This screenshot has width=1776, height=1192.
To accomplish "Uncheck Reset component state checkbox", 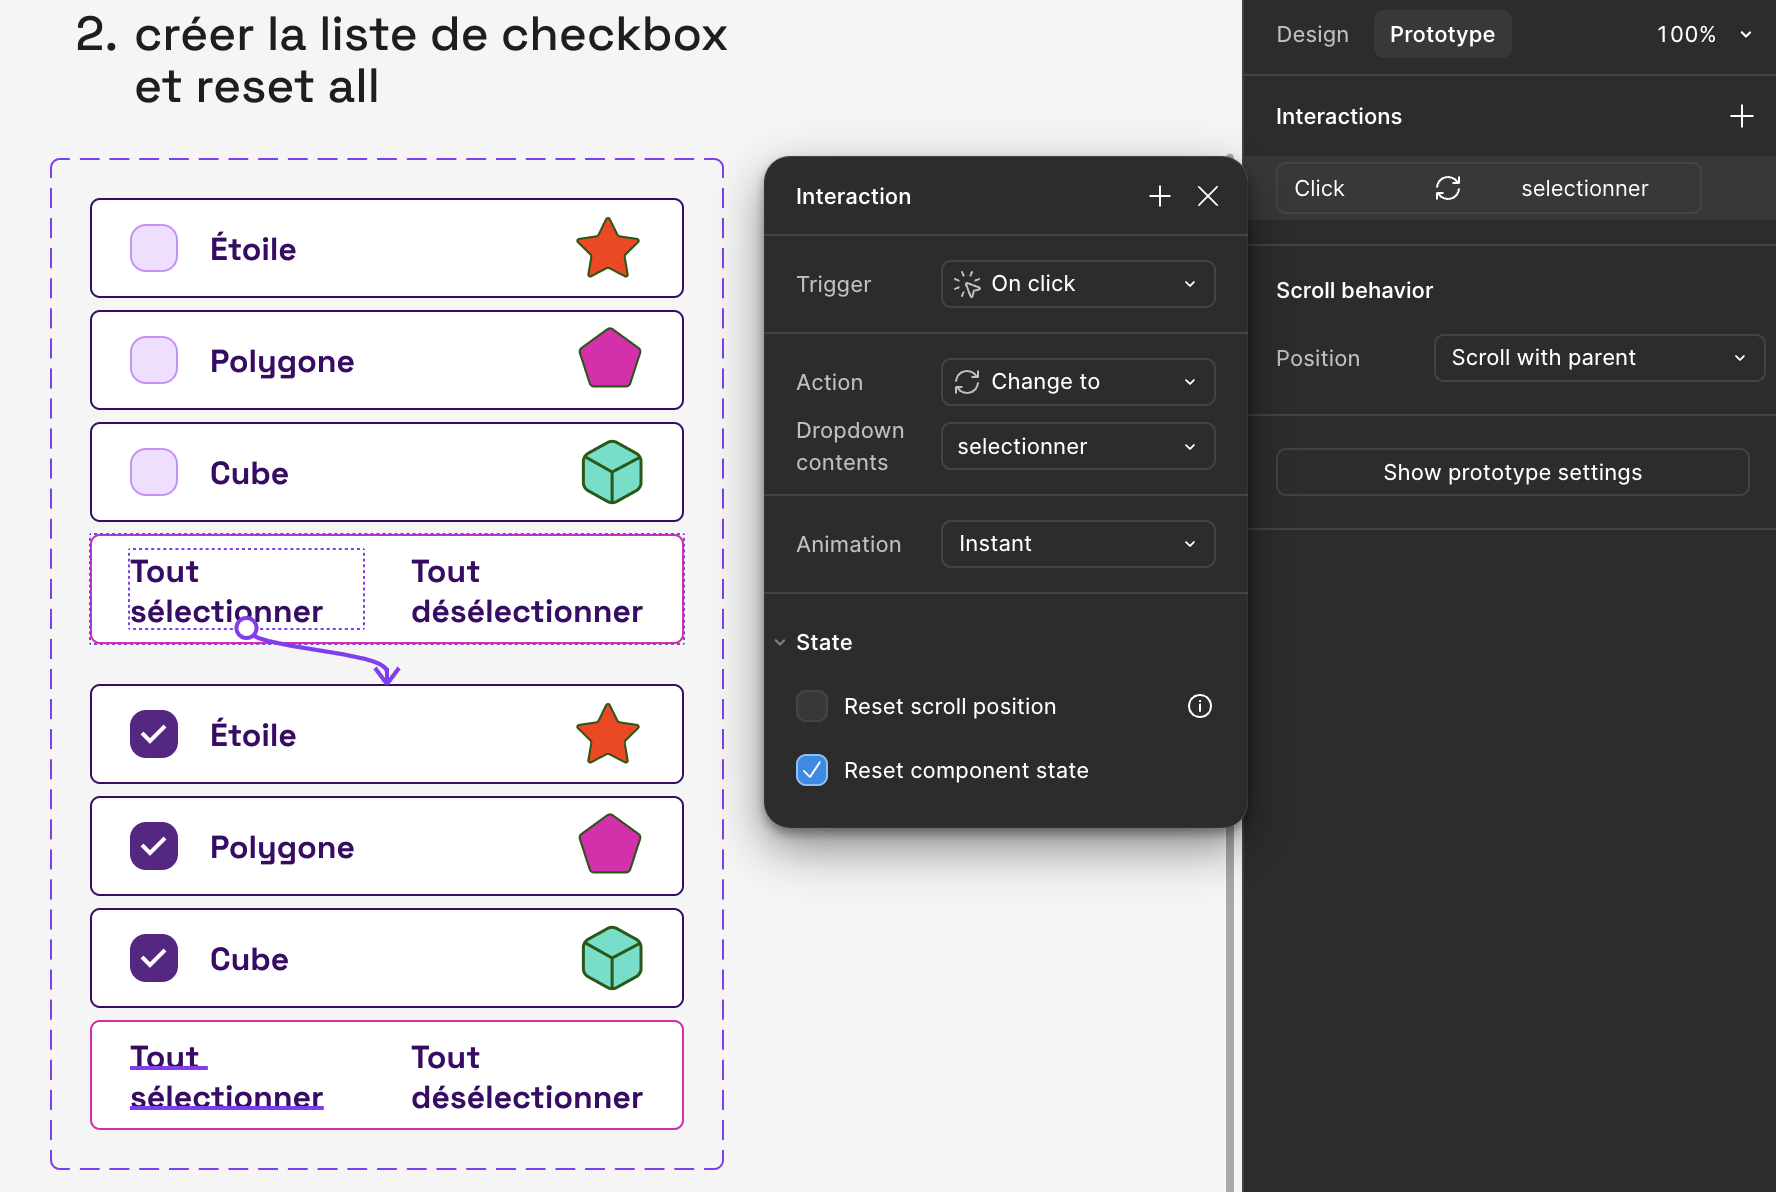I will pos(812,770).
